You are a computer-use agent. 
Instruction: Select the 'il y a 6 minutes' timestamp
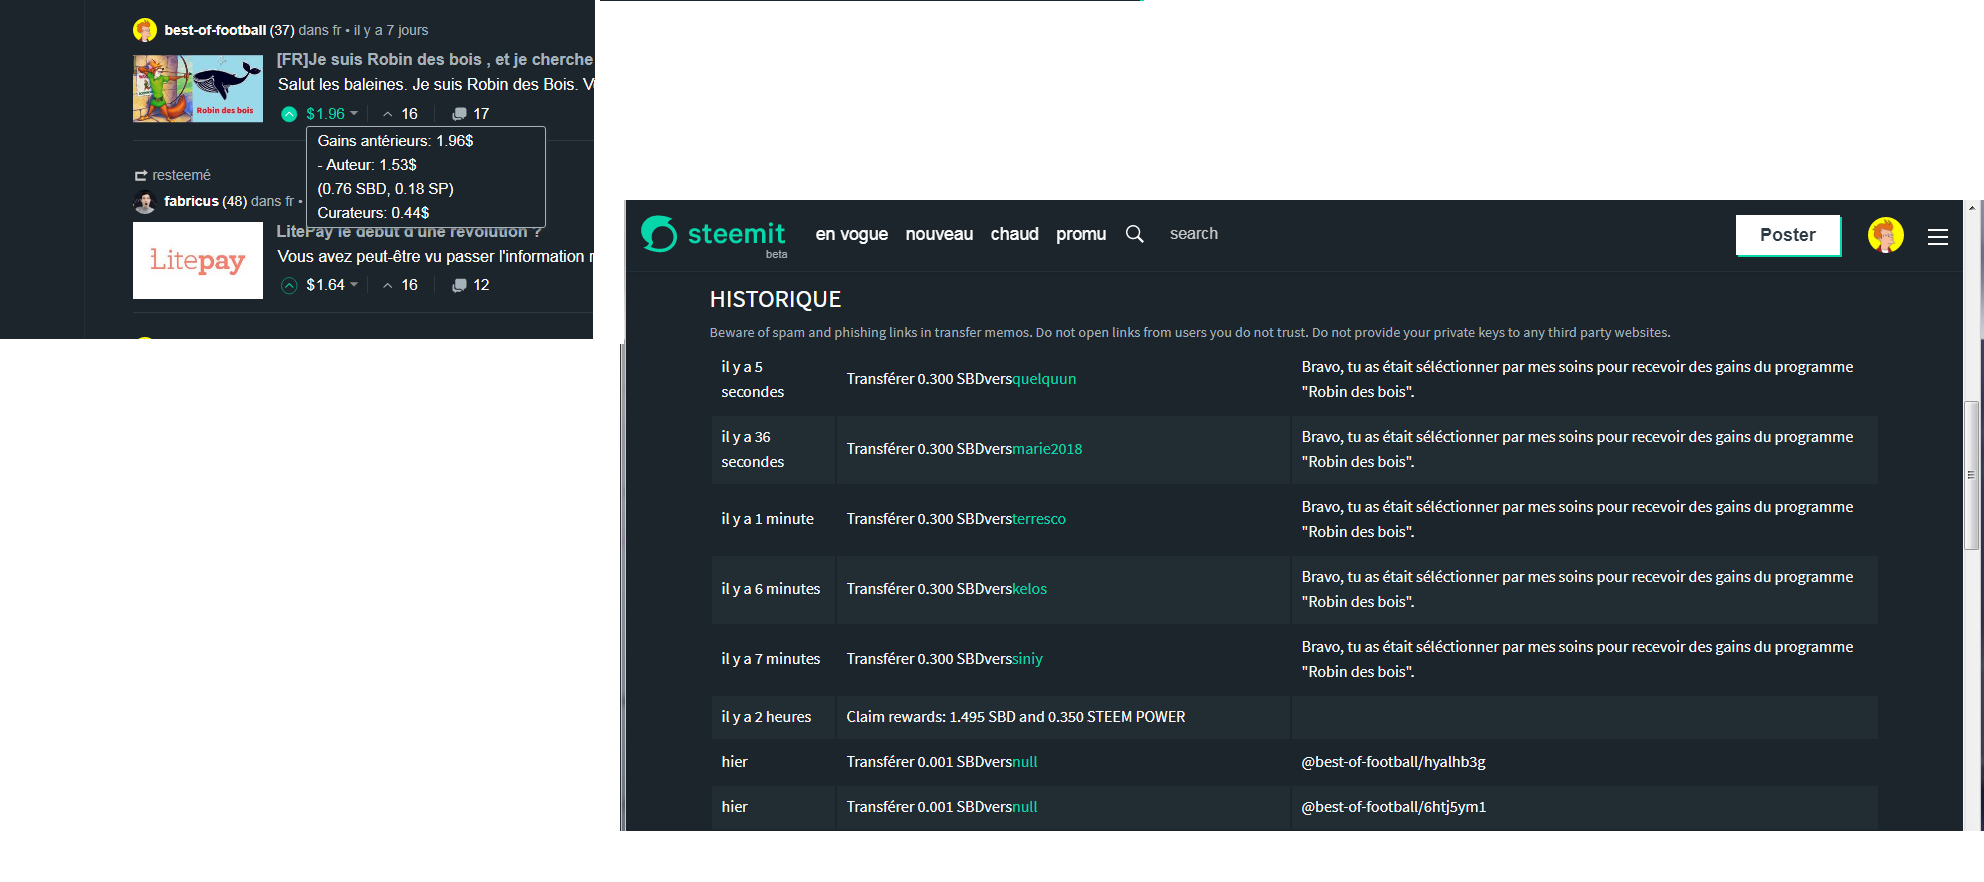770,589
